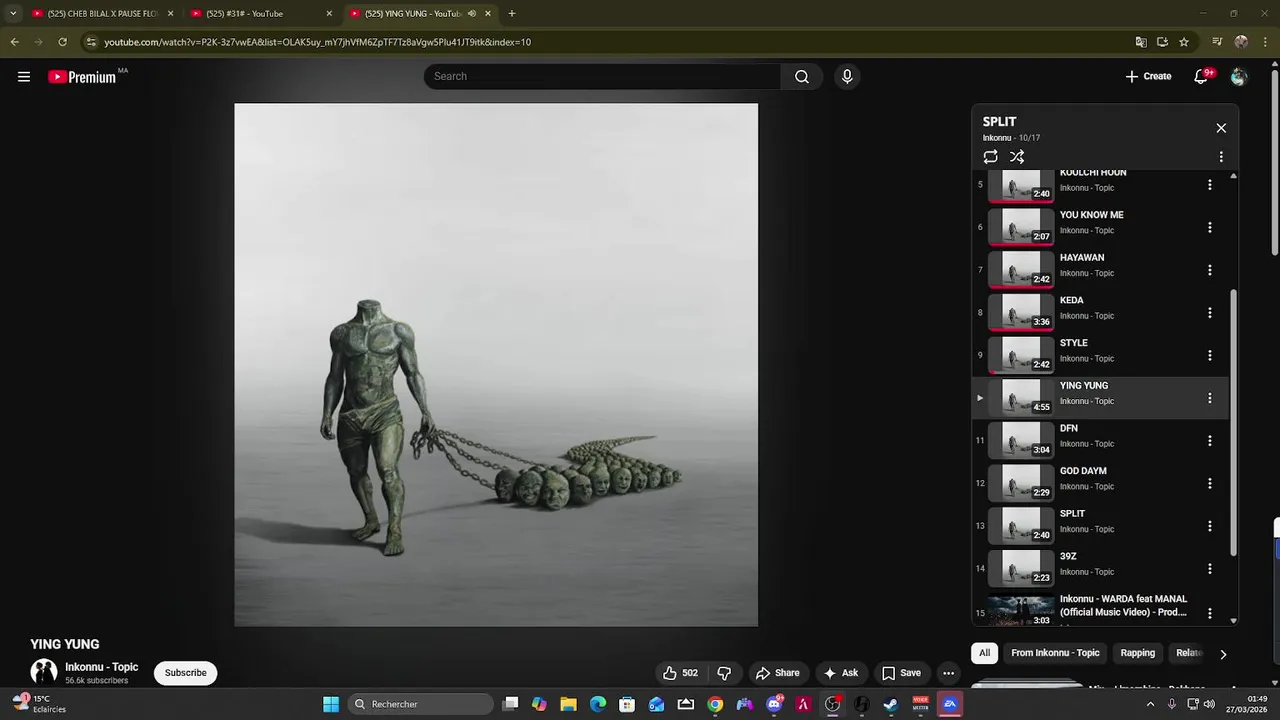The image size is (1280, 720).
Task: Select the Rapping filter chip
Action: pyautogui.click(x=1138, y=653)
